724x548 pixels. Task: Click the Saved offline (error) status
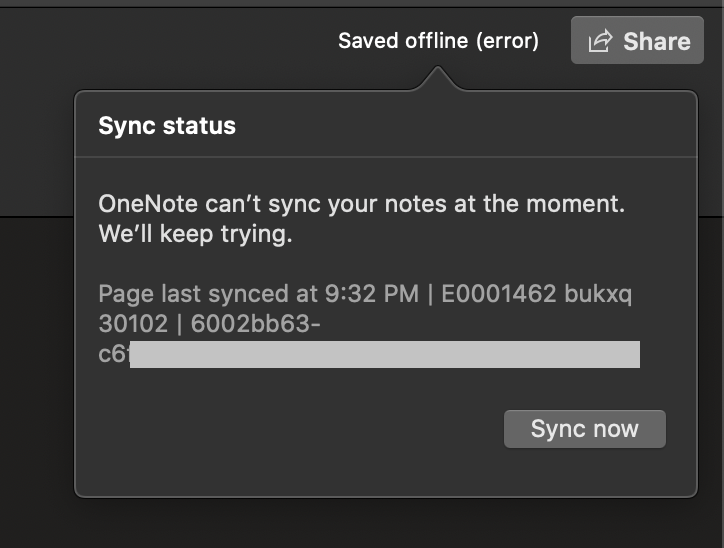pyautogui.click(x=438, y=41)
